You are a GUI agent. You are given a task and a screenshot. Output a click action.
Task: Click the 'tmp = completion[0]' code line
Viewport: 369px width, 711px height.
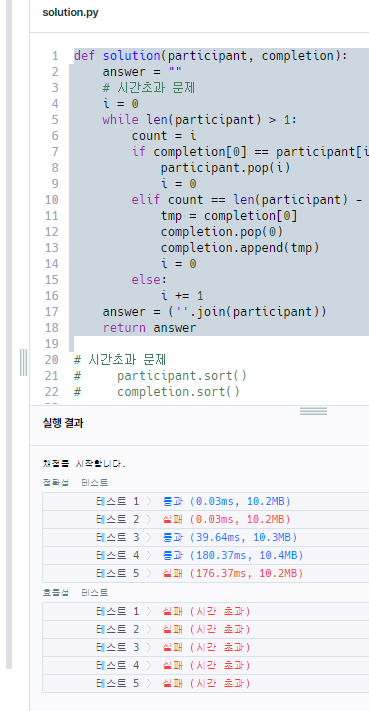pos(229,215)
